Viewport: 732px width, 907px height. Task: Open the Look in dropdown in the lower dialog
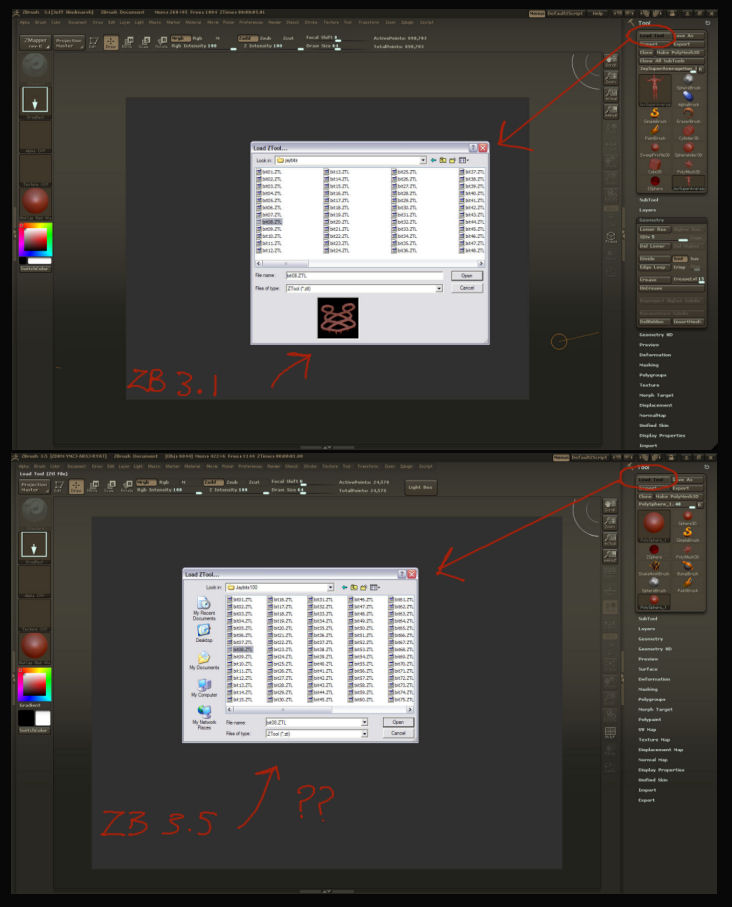click(x=330, y=587)
